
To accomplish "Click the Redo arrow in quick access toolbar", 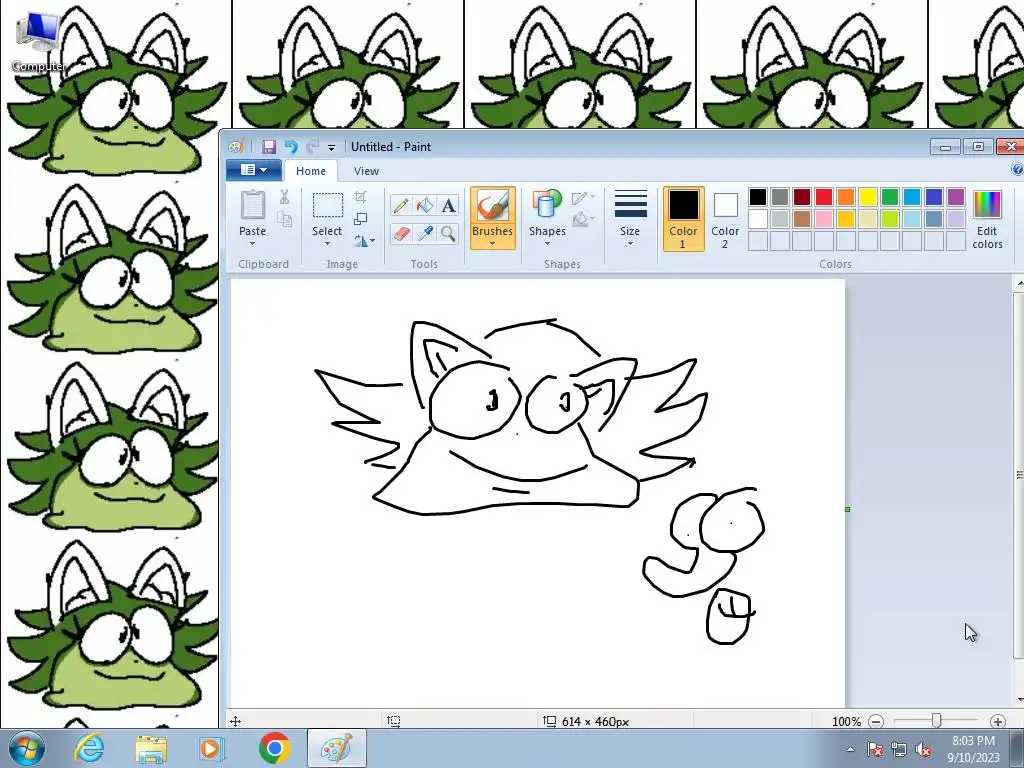I will coord(312,147).
